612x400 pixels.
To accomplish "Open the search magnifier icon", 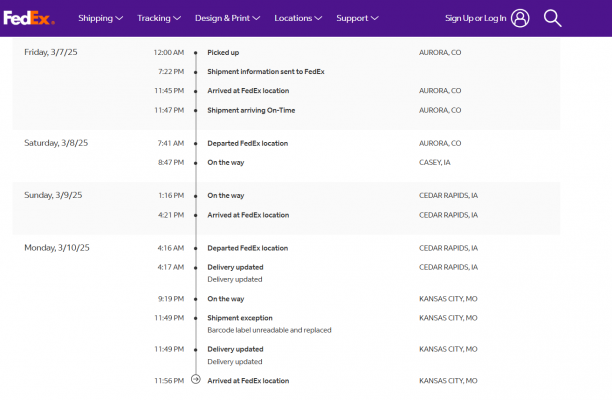I will point(553,18).
